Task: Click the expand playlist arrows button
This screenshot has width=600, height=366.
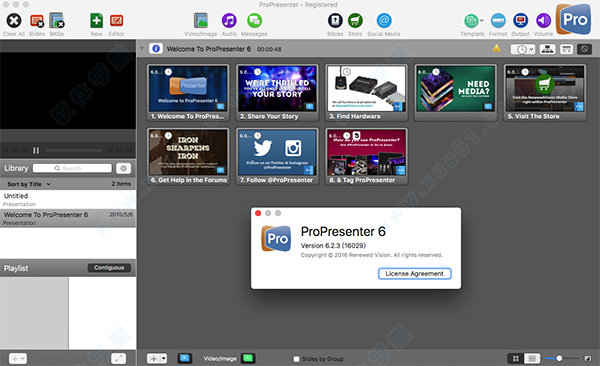Action: tap(118, 358)
